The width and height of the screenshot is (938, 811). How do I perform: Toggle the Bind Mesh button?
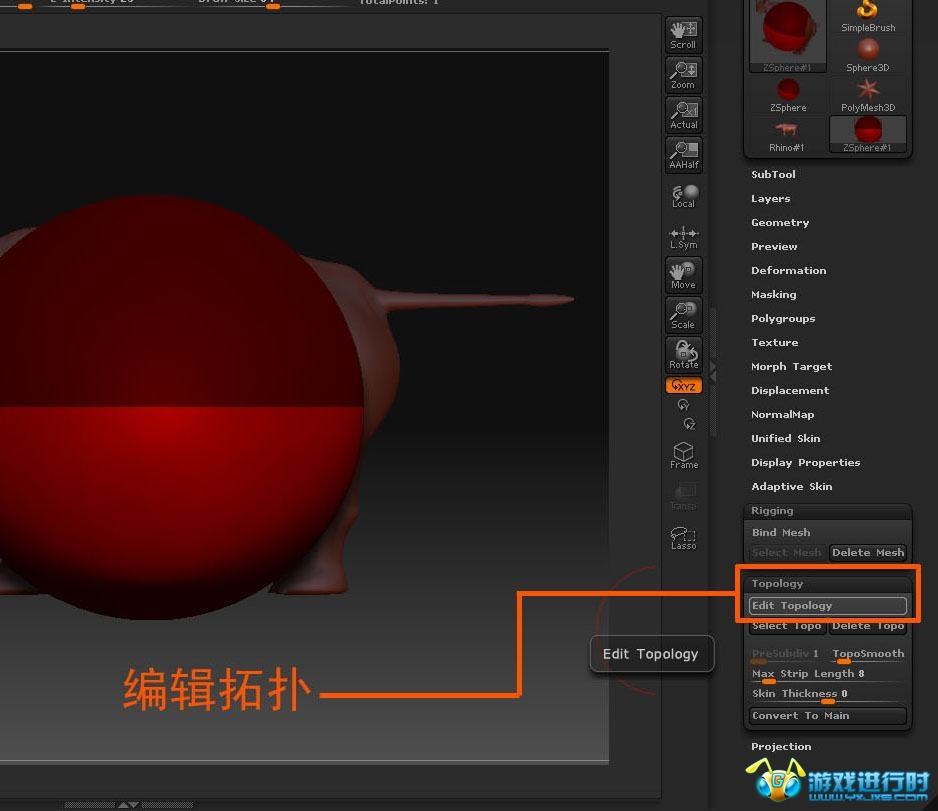coord(827,532)
